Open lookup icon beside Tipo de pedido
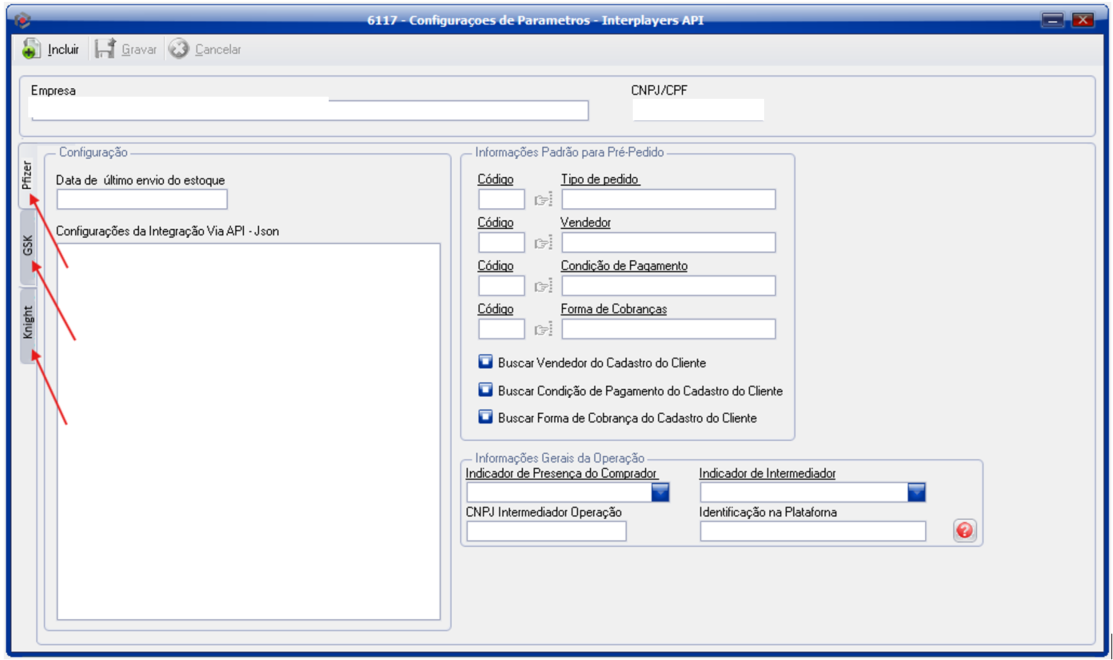Image resolution: width=1113 pixels, height=660 pixels. pyautogui.click(x=543, y=200)
